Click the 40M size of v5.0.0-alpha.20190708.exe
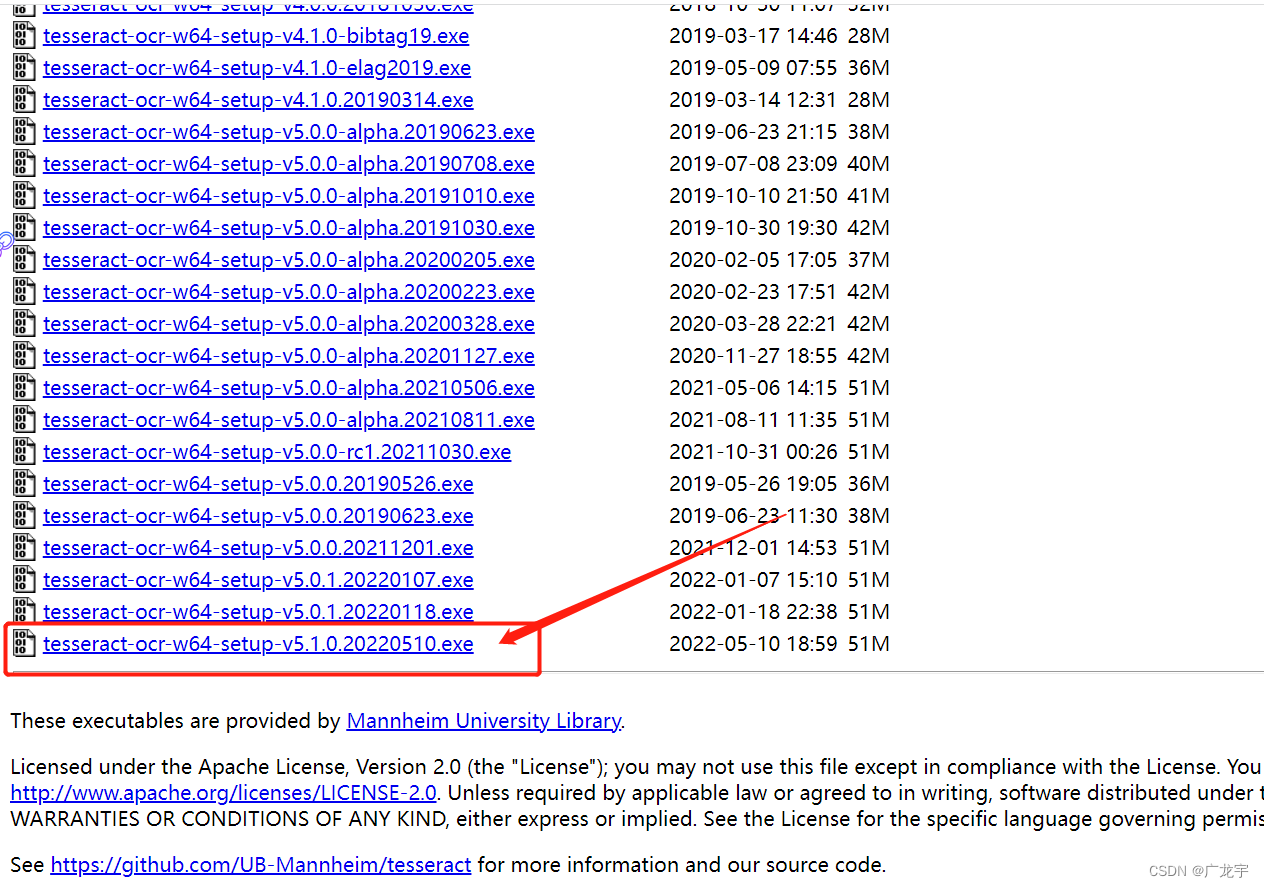This screenshot has height=887, width=1264. pyautogui.click(x=868, y=164)
